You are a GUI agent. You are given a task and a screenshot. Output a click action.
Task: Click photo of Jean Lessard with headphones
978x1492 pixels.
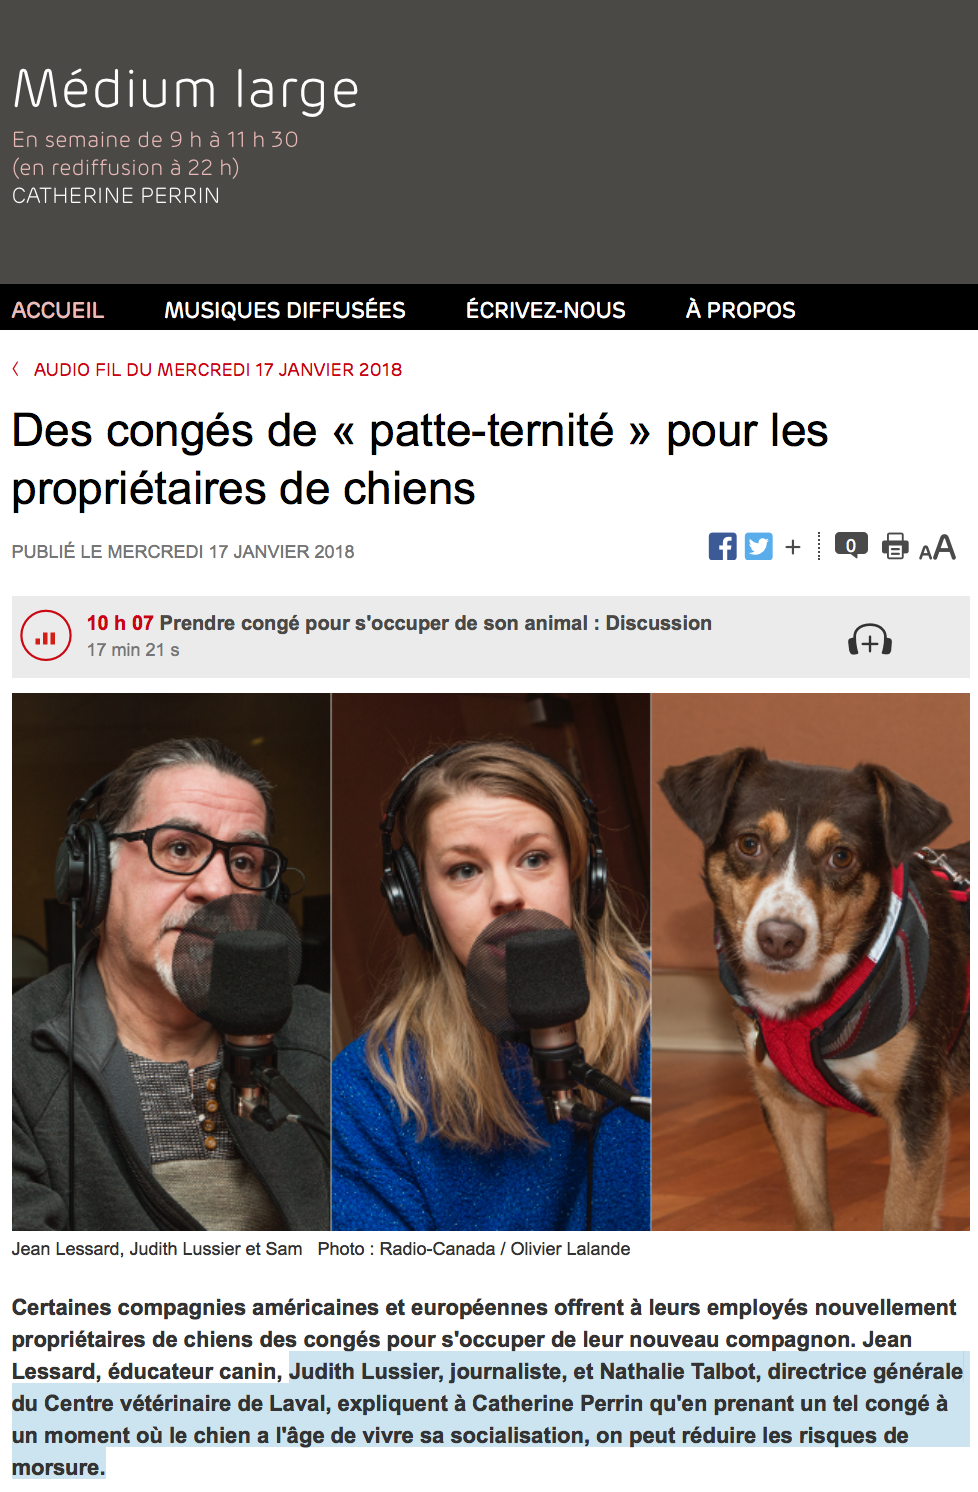point(171,961)
